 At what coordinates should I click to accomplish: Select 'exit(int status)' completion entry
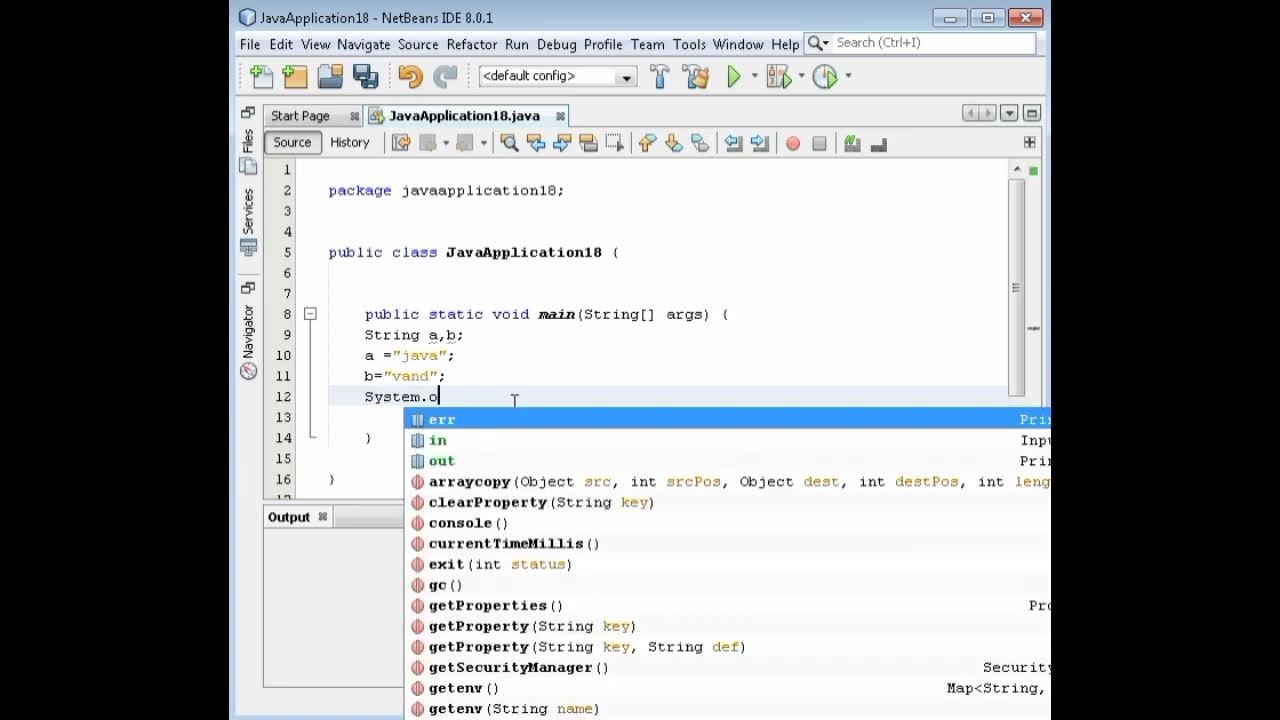point(728,564)
